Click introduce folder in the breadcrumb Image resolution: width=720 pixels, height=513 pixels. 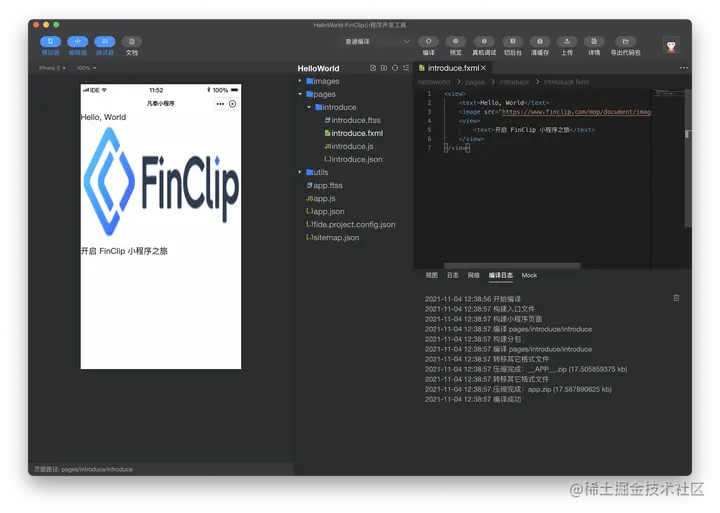click(x=514, y=82)
